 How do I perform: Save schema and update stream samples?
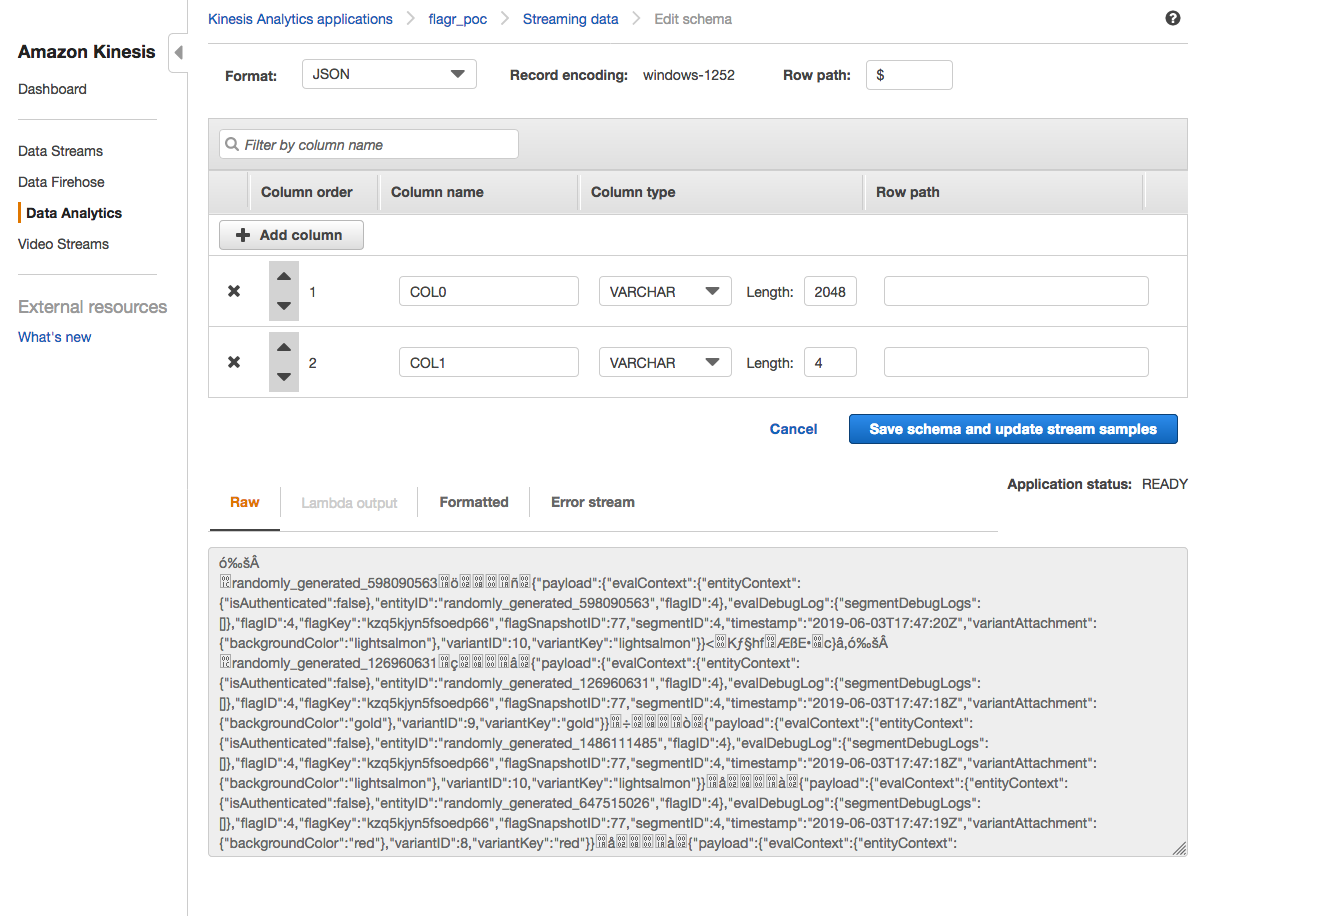1012,428
